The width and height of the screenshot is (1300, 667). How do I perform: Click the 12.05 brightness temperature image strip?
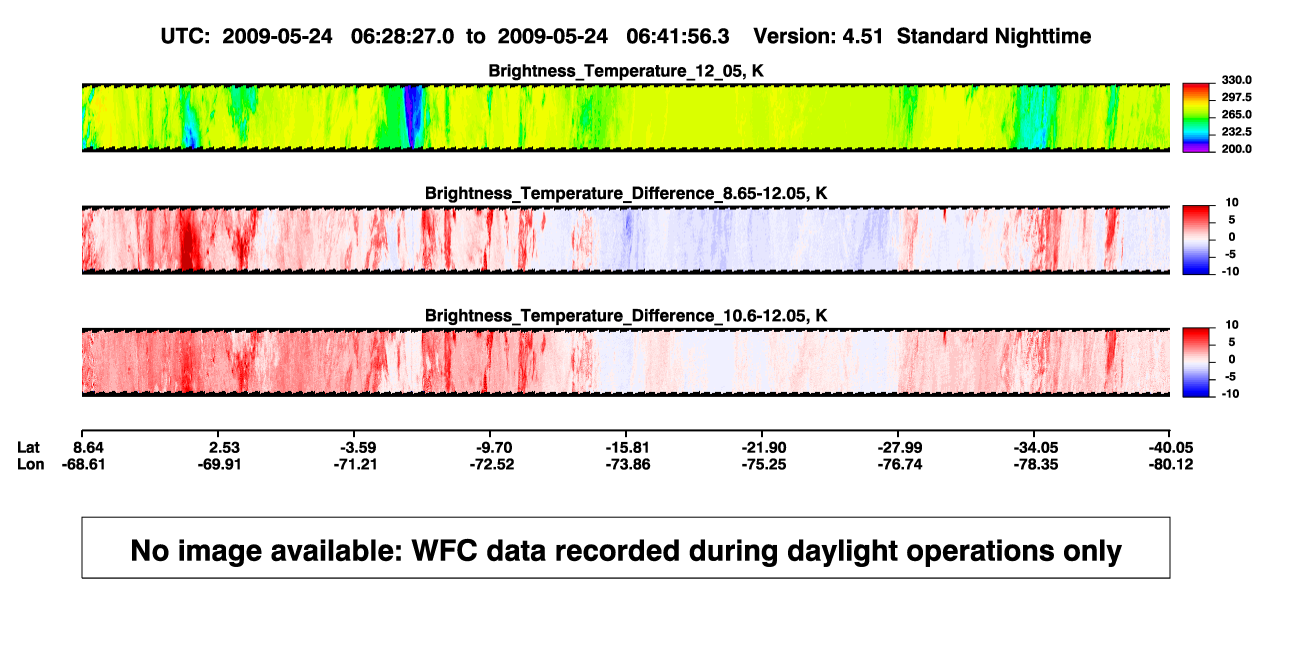(x=626, y=117)
